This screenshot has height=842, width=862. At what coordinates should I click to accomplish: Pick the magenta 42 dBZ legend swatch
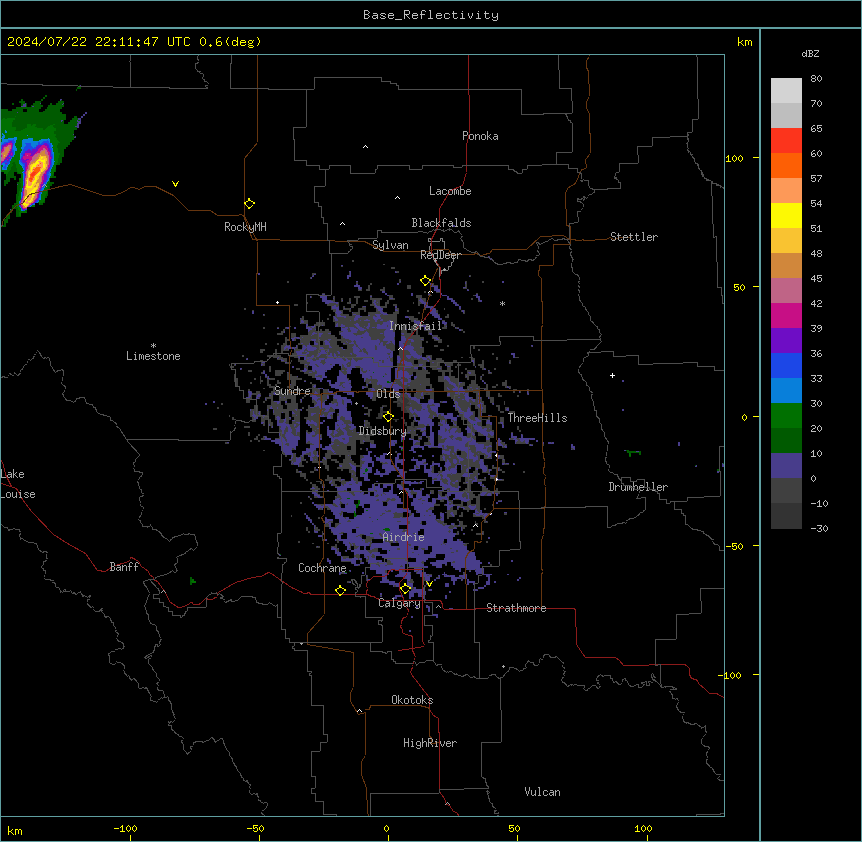[x=786, y=315]
